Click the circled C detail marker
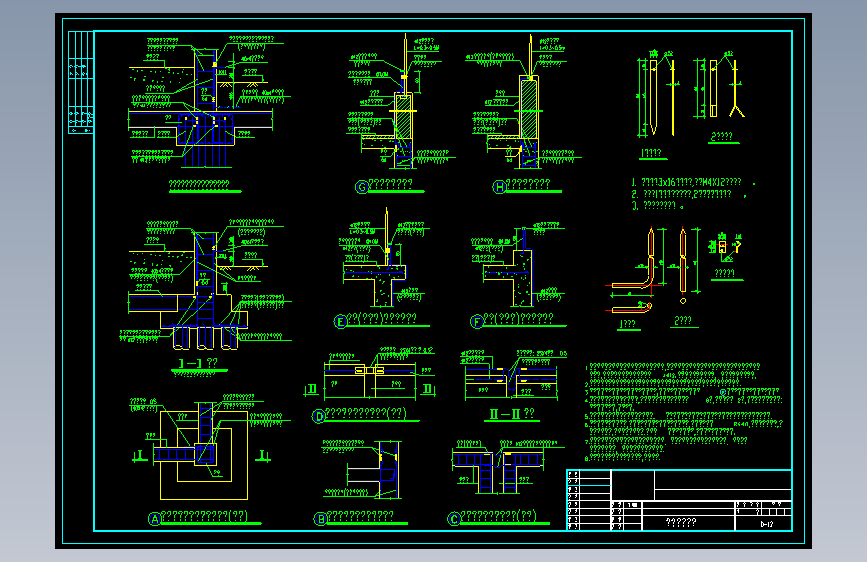The height and width of the screenshot is (562, 867). click(454, 519)
